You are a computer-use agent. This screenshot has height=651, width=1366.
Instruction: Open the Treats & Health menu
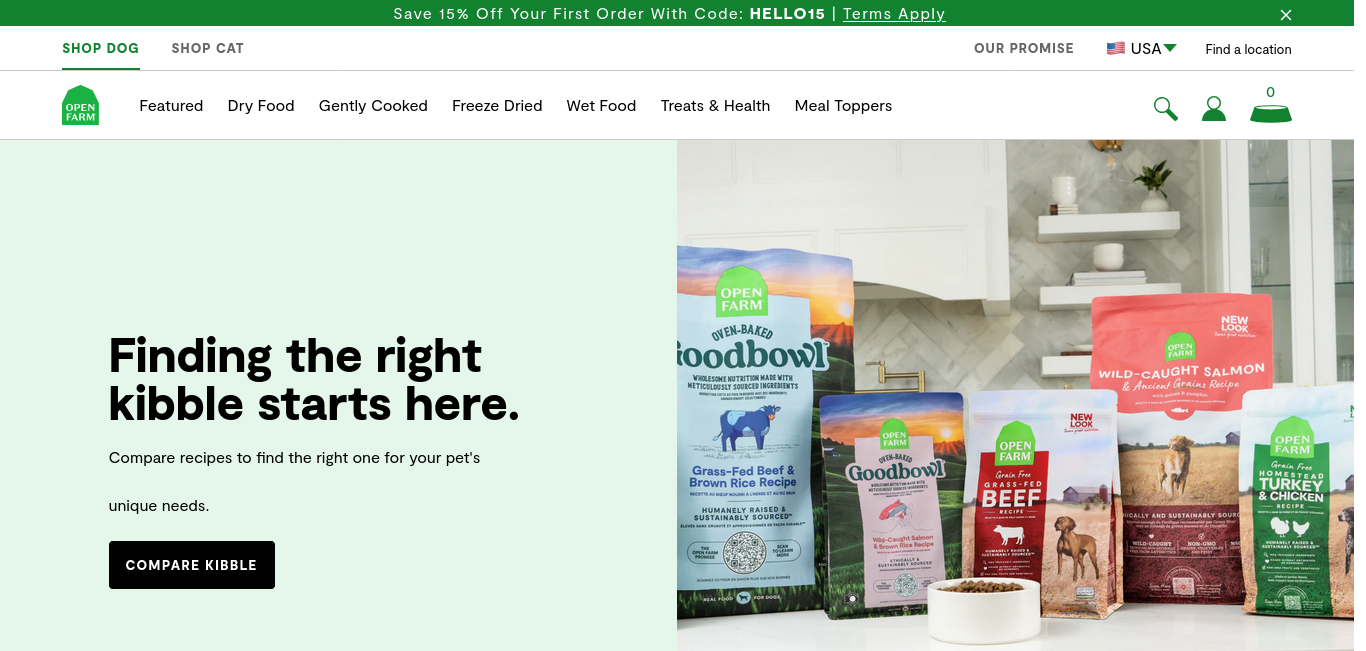point(715,106)
